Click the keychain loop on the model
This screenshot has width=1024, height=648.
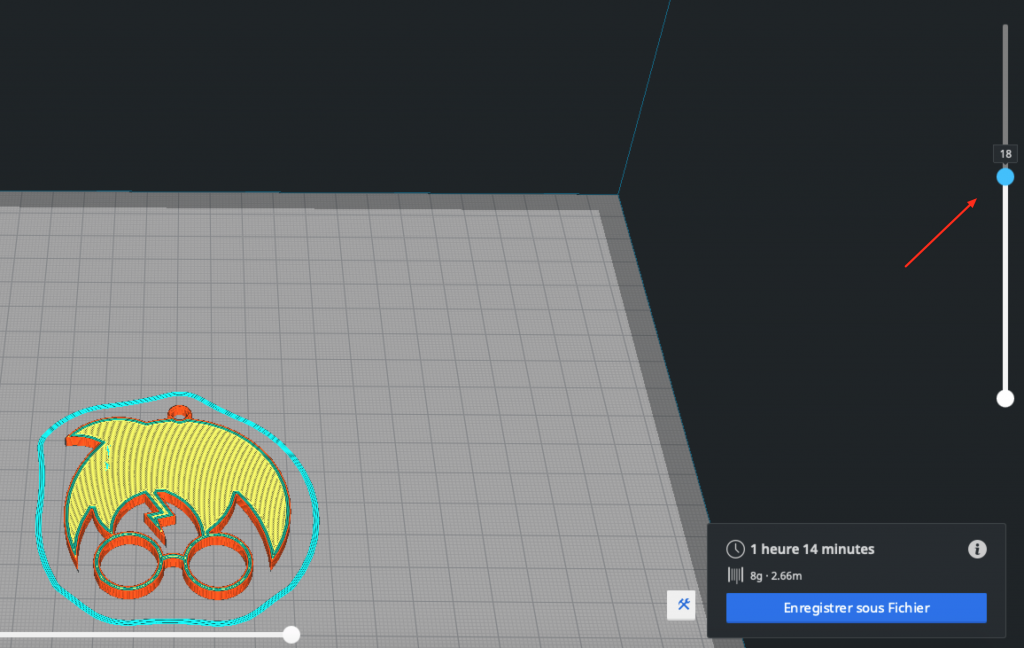180,411
